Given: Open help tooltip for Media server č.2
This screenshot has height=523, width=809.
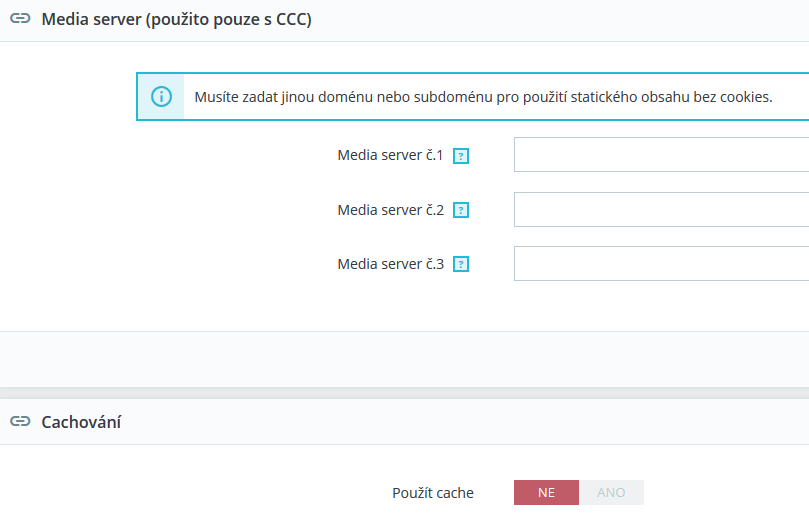Looking at the screenshot, I should click(x=461, y=211).
